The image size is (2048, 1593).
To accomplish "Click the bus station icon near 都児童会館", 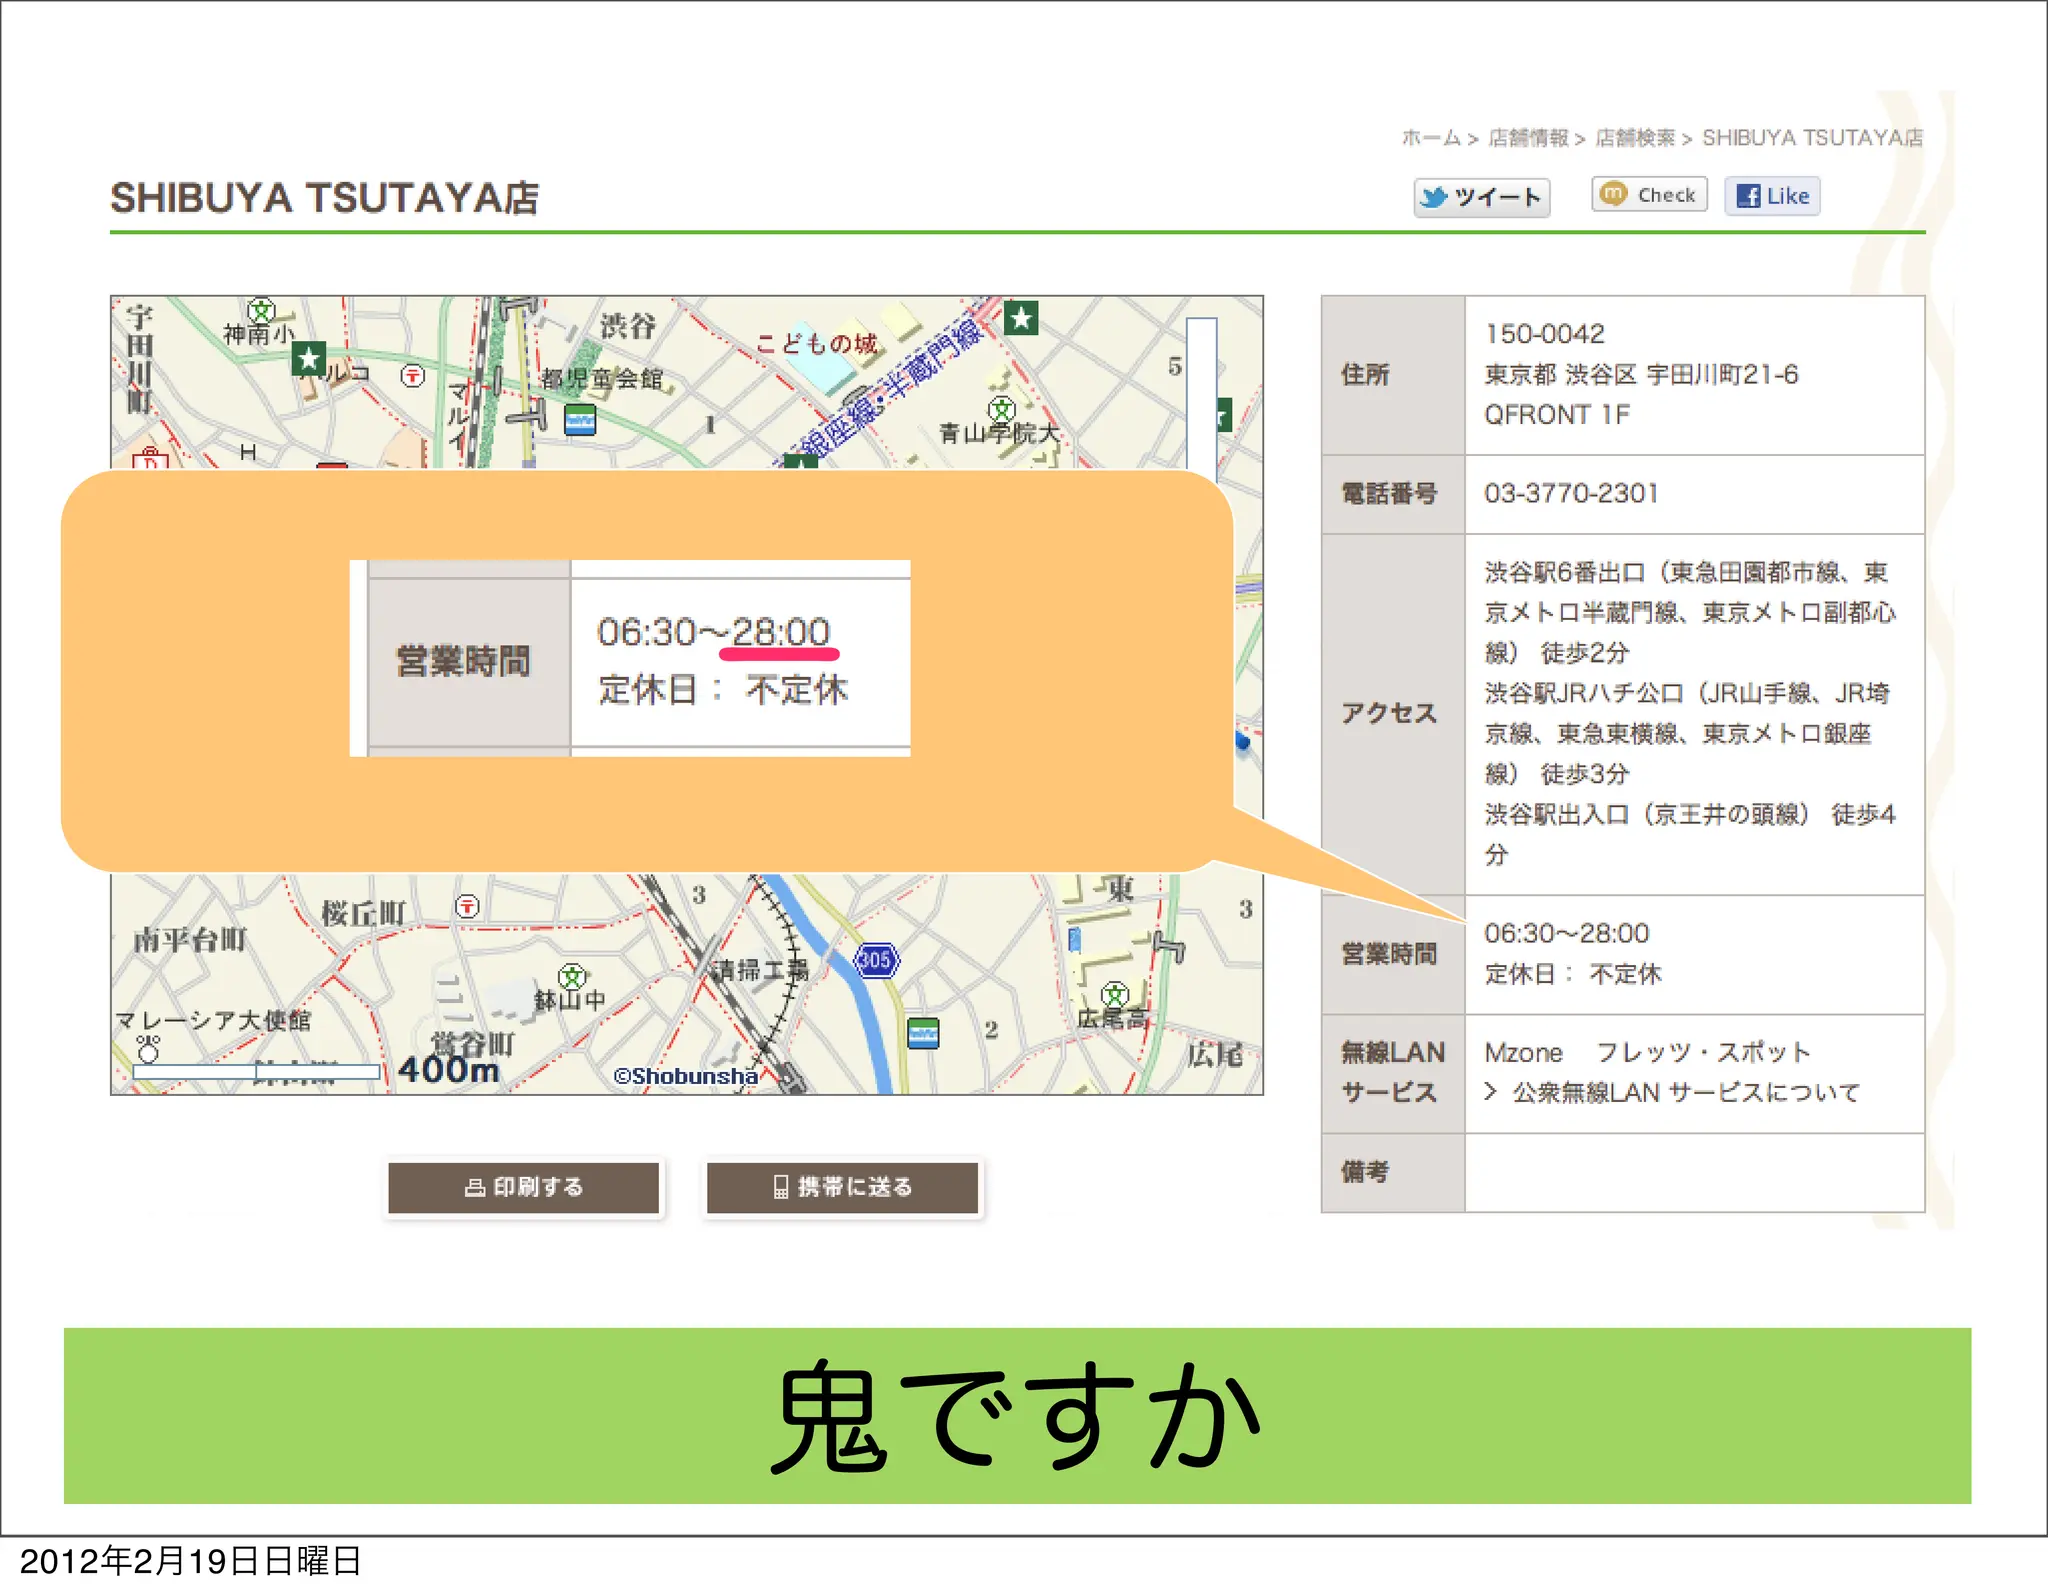I will click(x=580, y=420).
